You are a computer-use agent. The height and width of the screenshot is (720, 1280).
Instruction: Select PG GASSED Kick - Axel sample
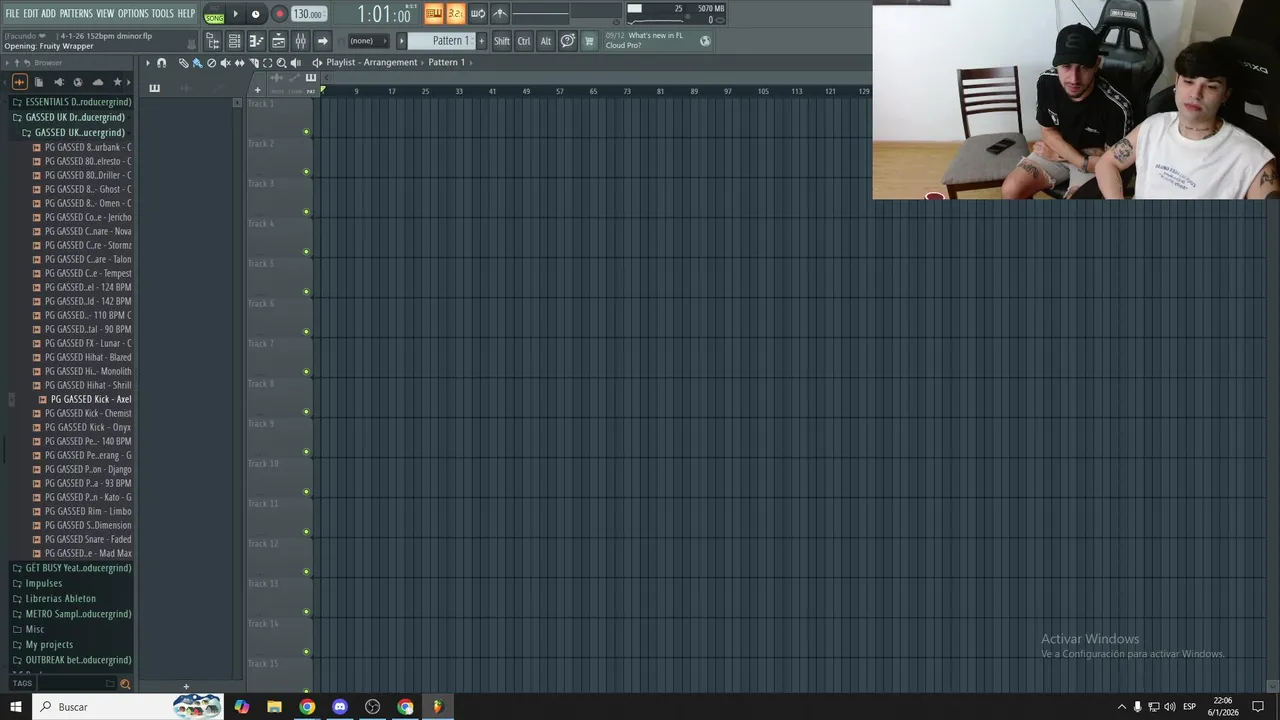click(x=91, y=399)
